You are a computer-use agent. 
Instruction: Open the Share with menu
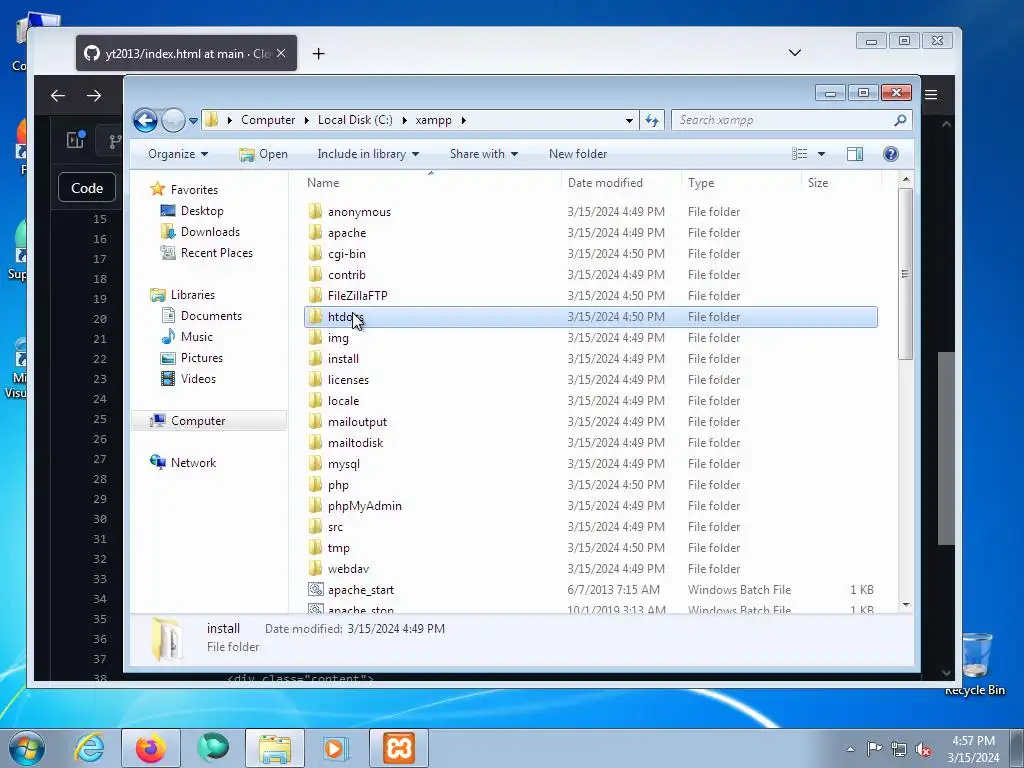pos(483,154)
